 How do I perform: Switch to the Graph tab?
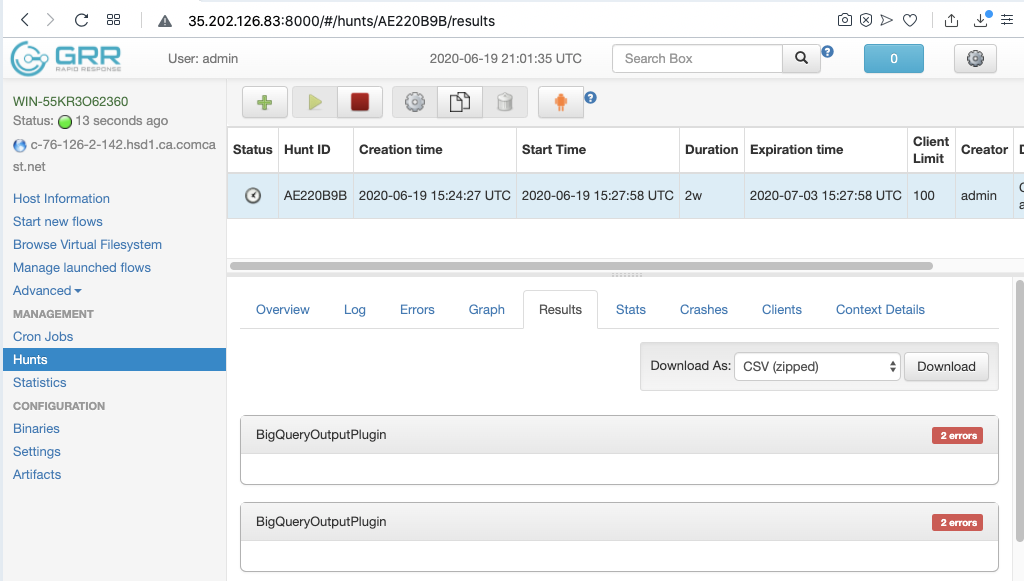(x=487, y=309)
